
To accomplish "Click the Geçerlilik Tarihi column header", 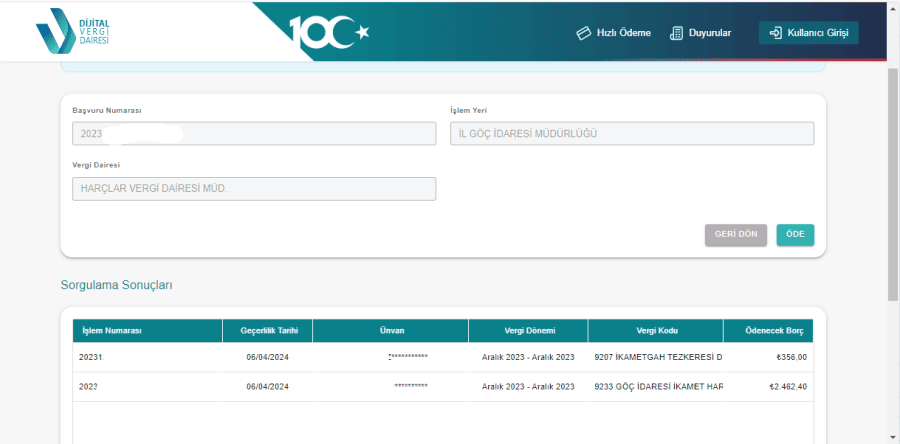I will 267,331.
